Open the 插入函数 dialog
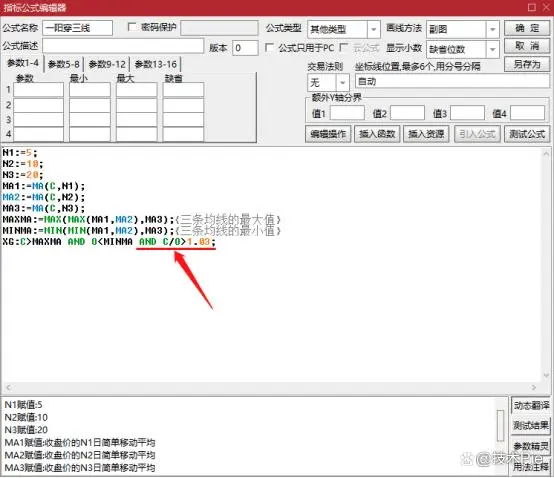The height and width of the screenshot is (478, 554). (377, 134)
